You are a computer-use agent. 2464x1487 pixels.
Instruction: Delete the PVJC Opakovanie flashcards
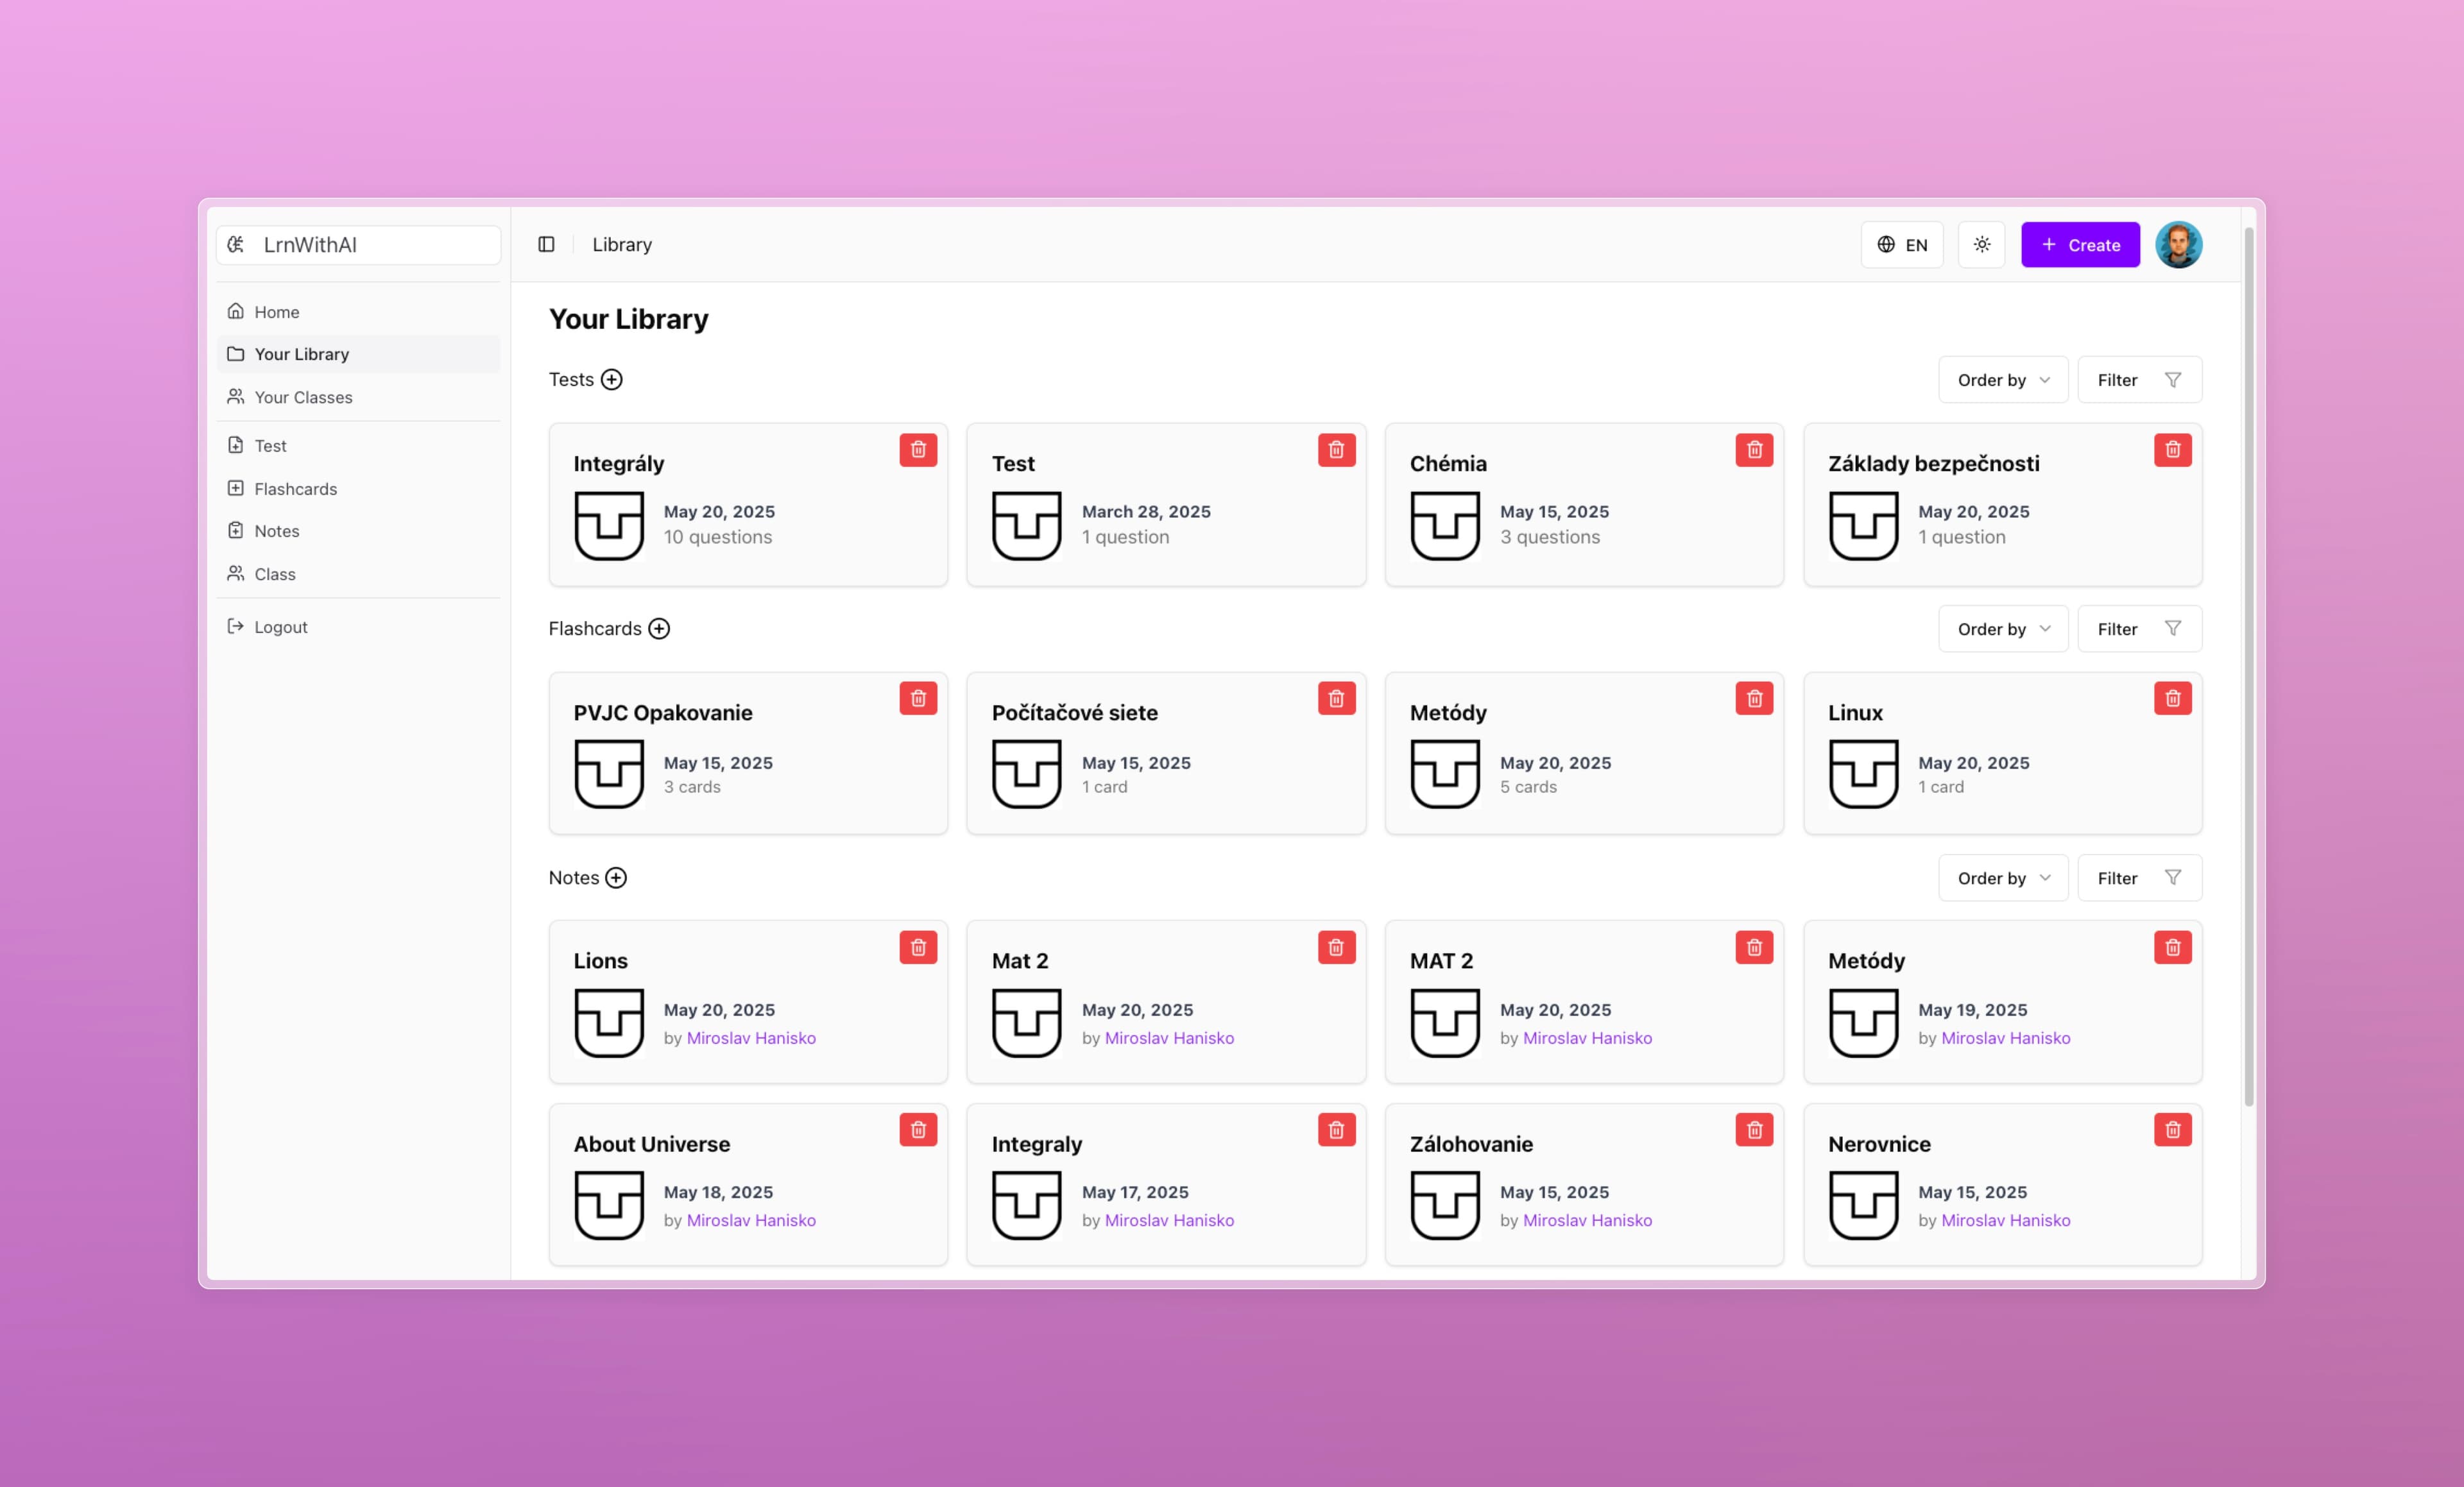pos(918,698)
